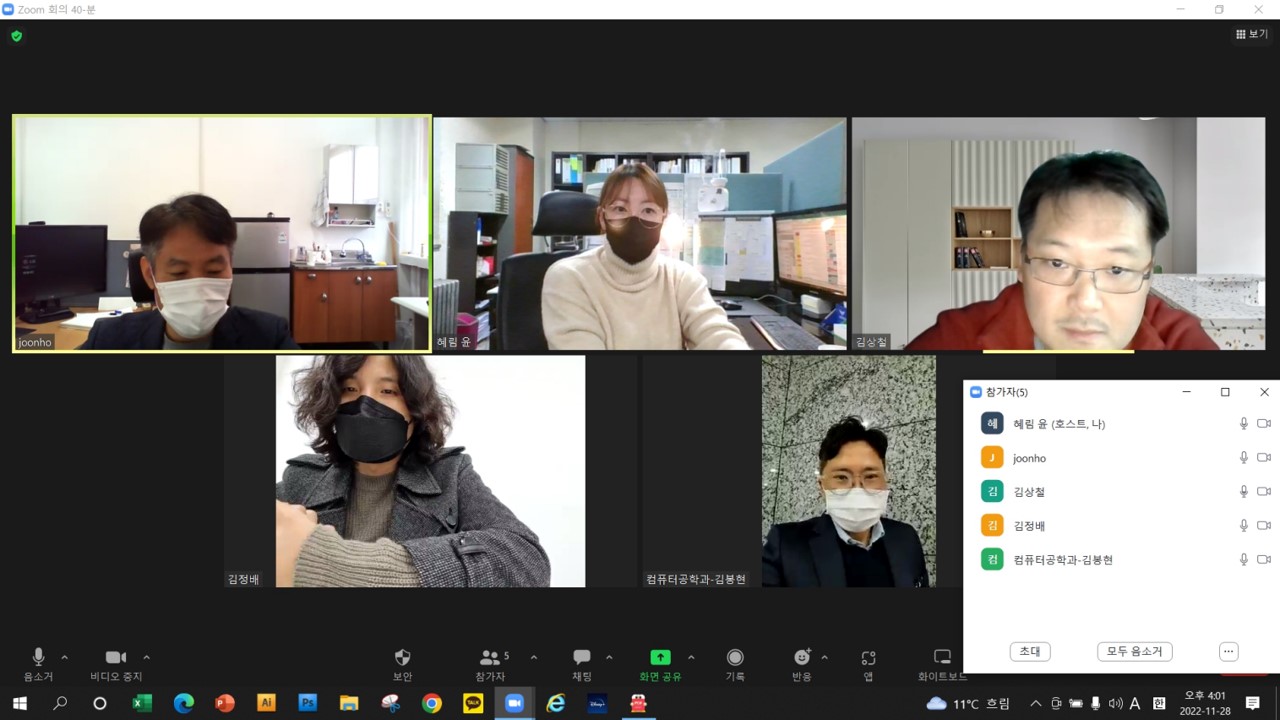Click joonho's orange J avatar

pyautogui.click(x=992, y=458)
